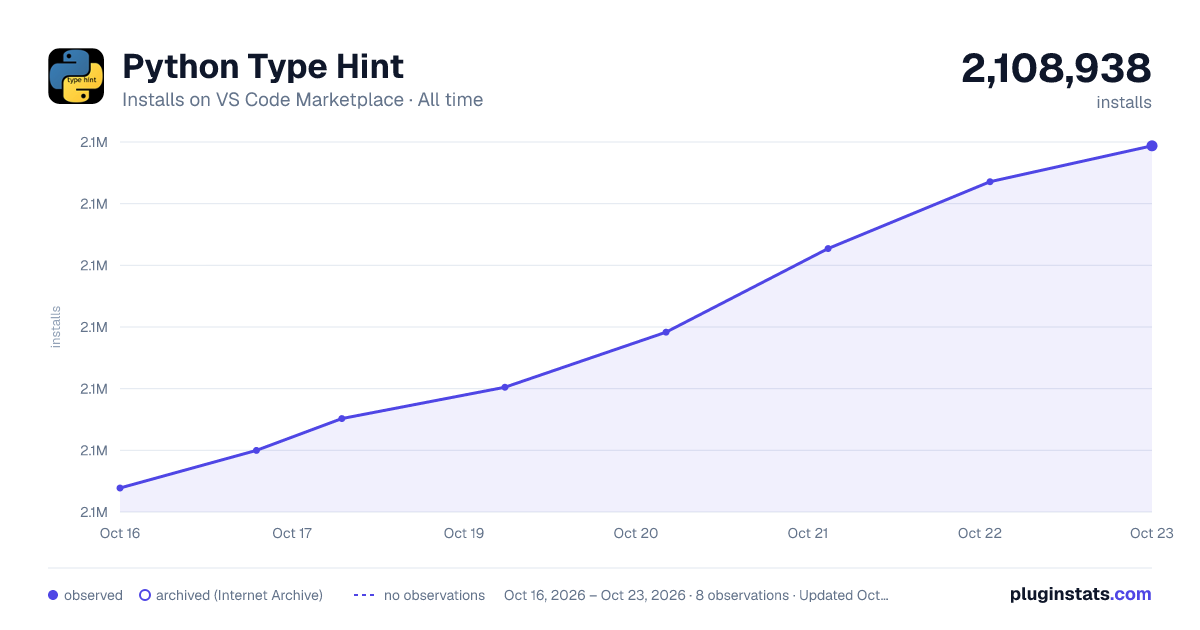
Task: Click the no observations legend label
Action: tap(434, 595)
